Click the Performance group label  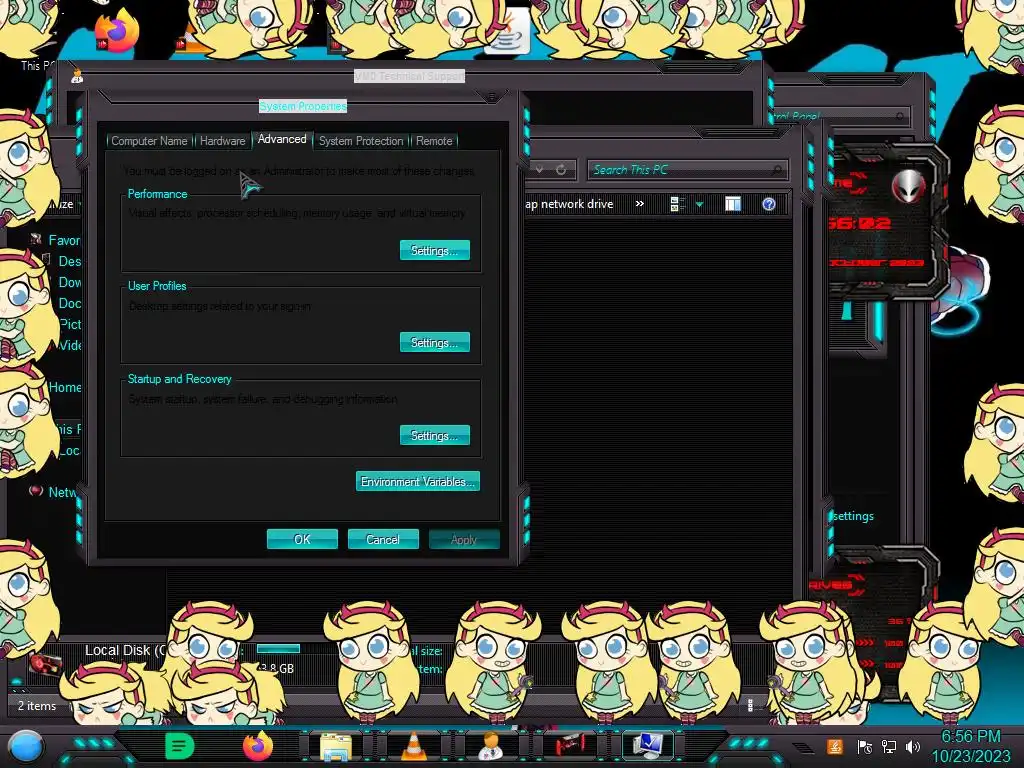(x=157, y=194)
